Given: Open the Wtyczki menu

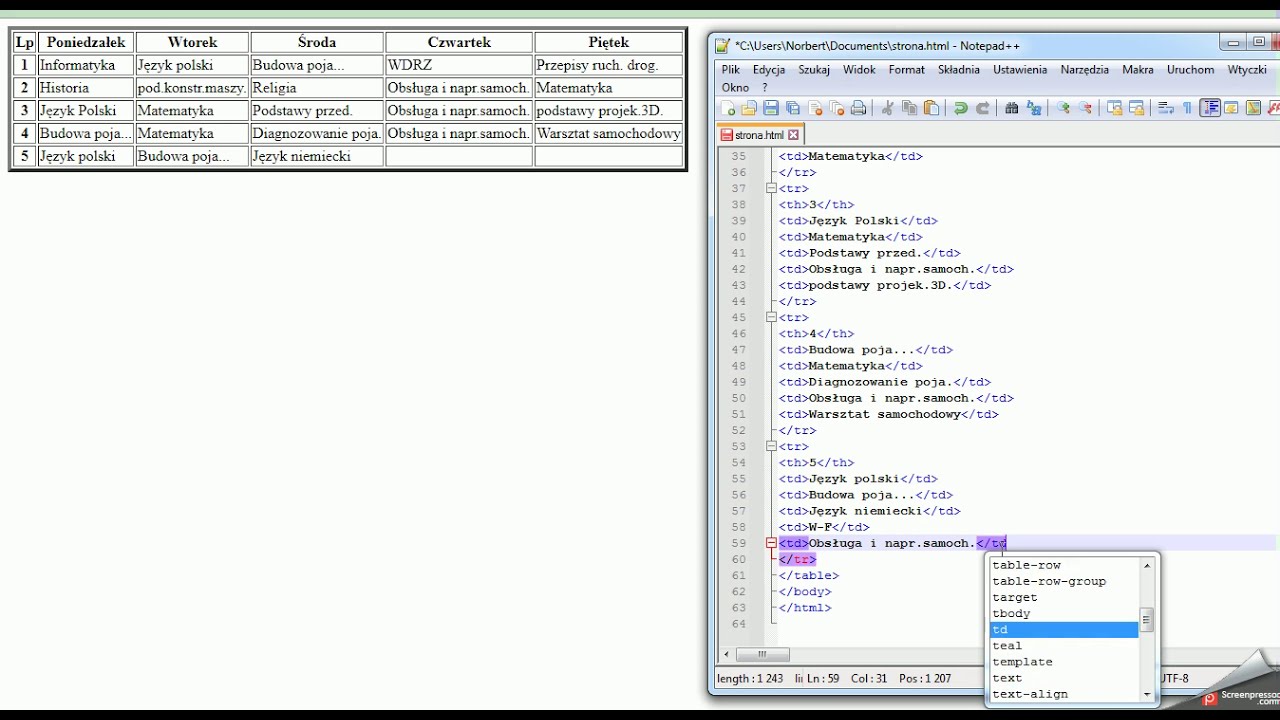Looking at the screenshot, I should pos(1247,70).
